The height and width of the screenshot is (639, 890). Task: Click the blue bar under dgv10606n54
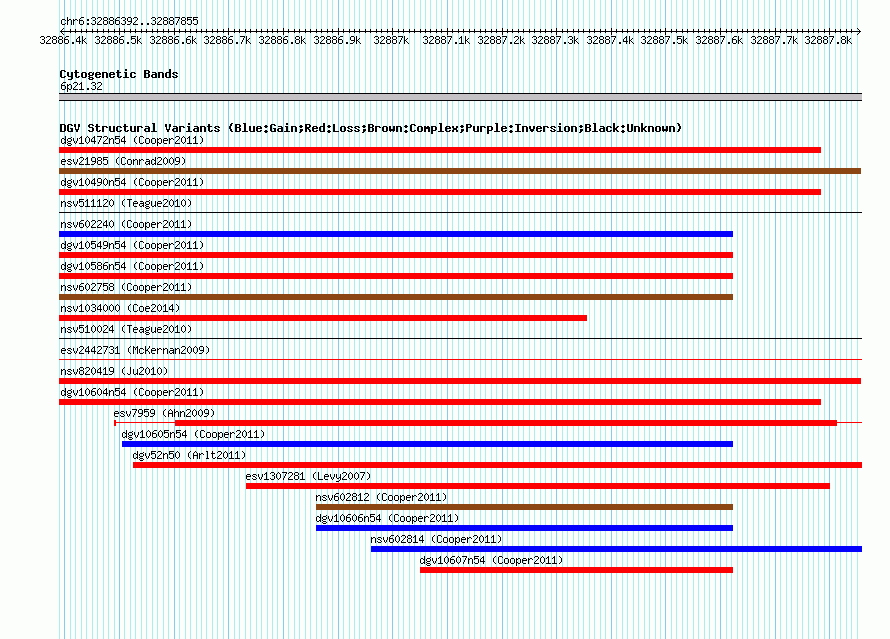tap(524, 528)
